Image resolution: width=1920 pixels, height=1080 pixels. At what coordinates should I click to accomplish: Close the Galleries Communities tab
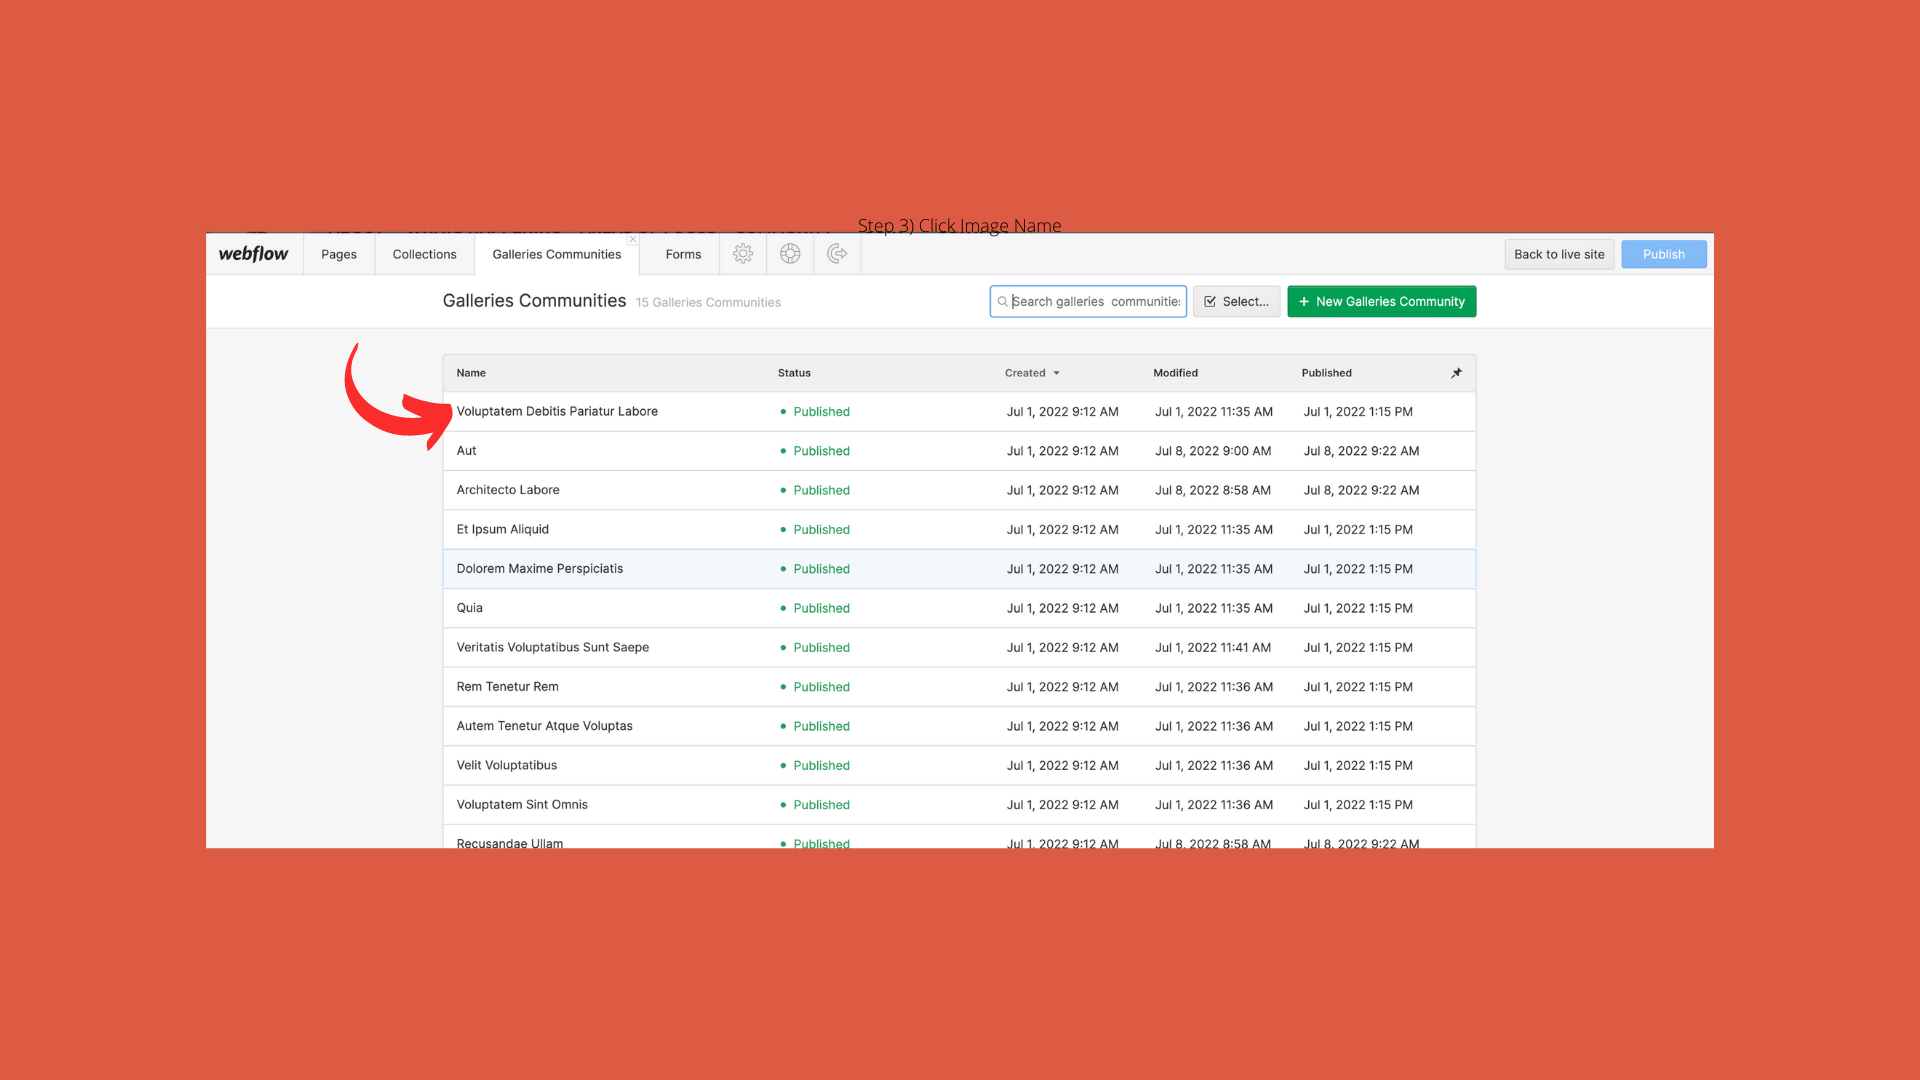pyautogui.click(x=632, y=240)
